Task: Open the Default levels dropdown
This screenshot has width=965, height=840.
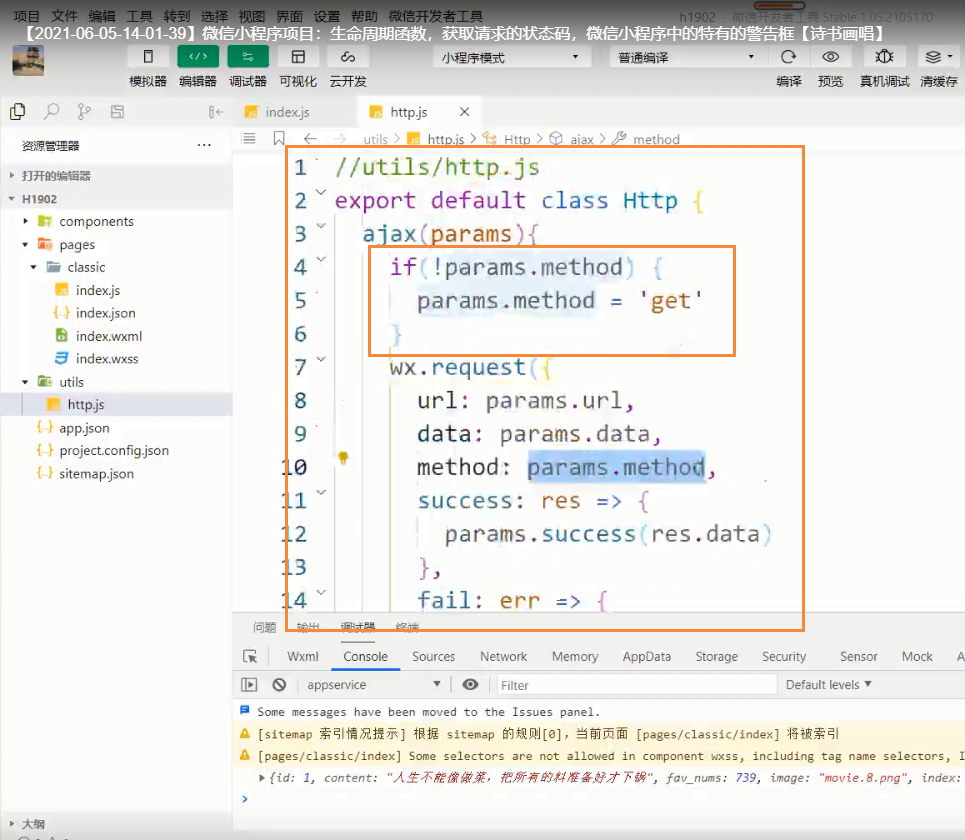Action: point(828,684)
